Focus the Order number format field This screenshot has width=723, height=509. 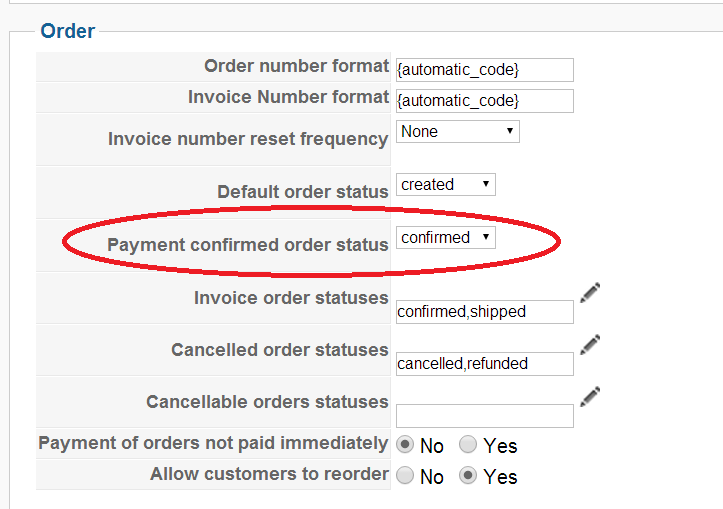point(484,69)
